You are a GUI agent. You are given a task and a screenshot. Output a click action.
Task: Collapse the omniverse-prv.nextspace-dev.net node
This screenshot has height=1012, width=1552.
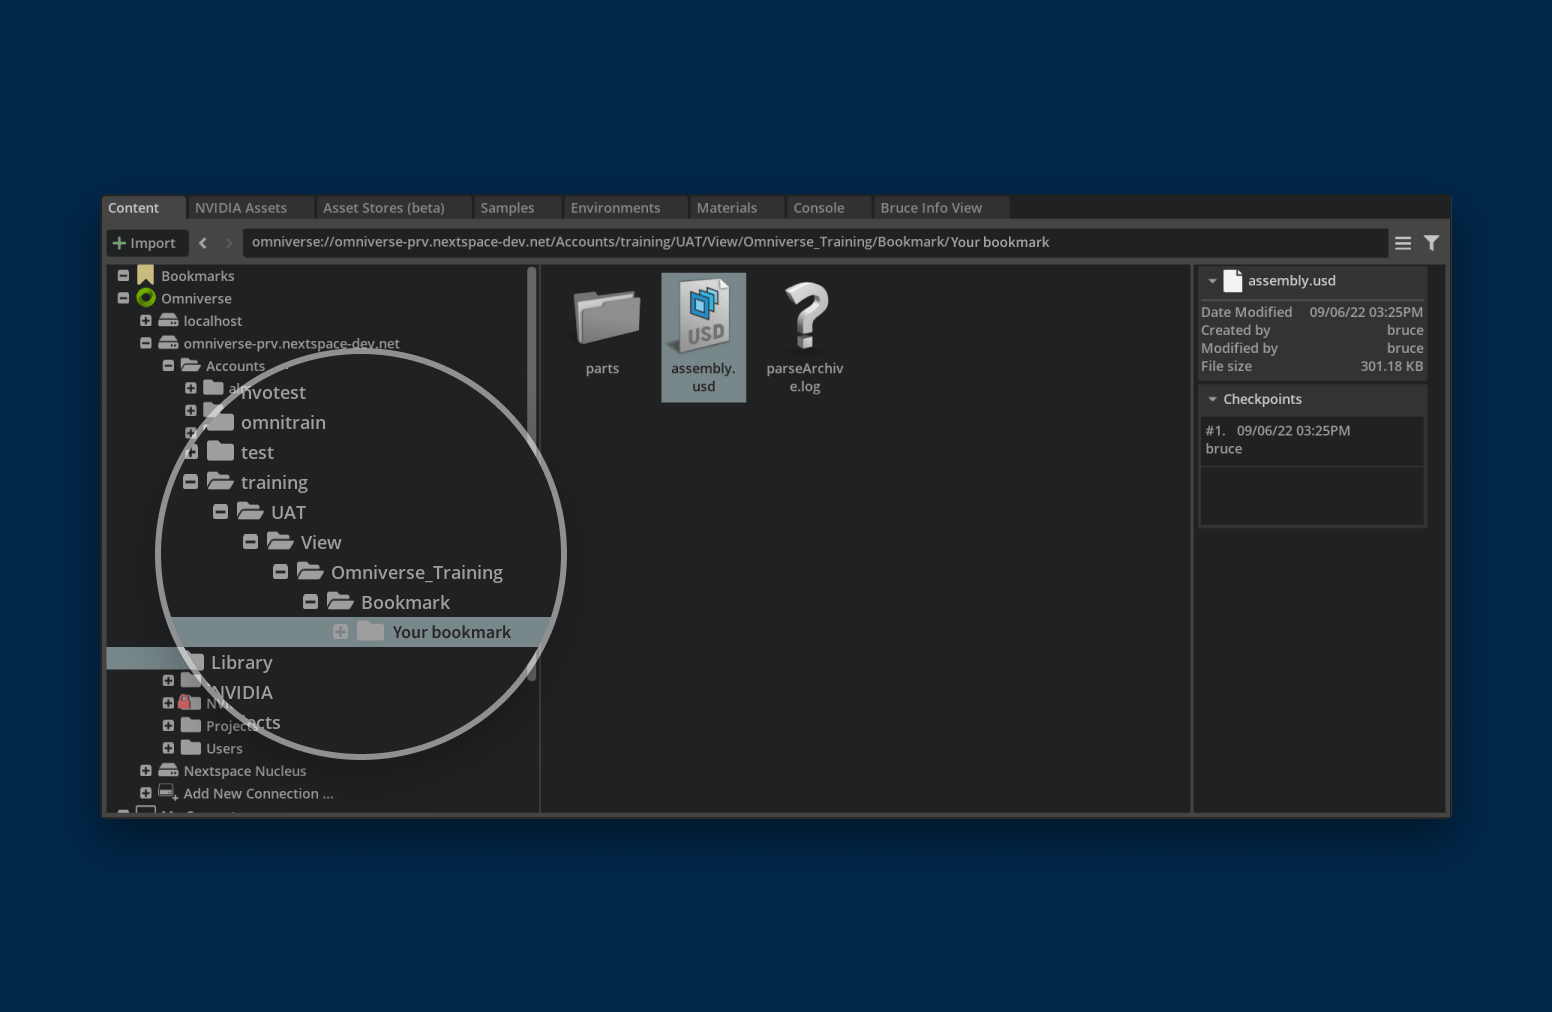[146, 343]
